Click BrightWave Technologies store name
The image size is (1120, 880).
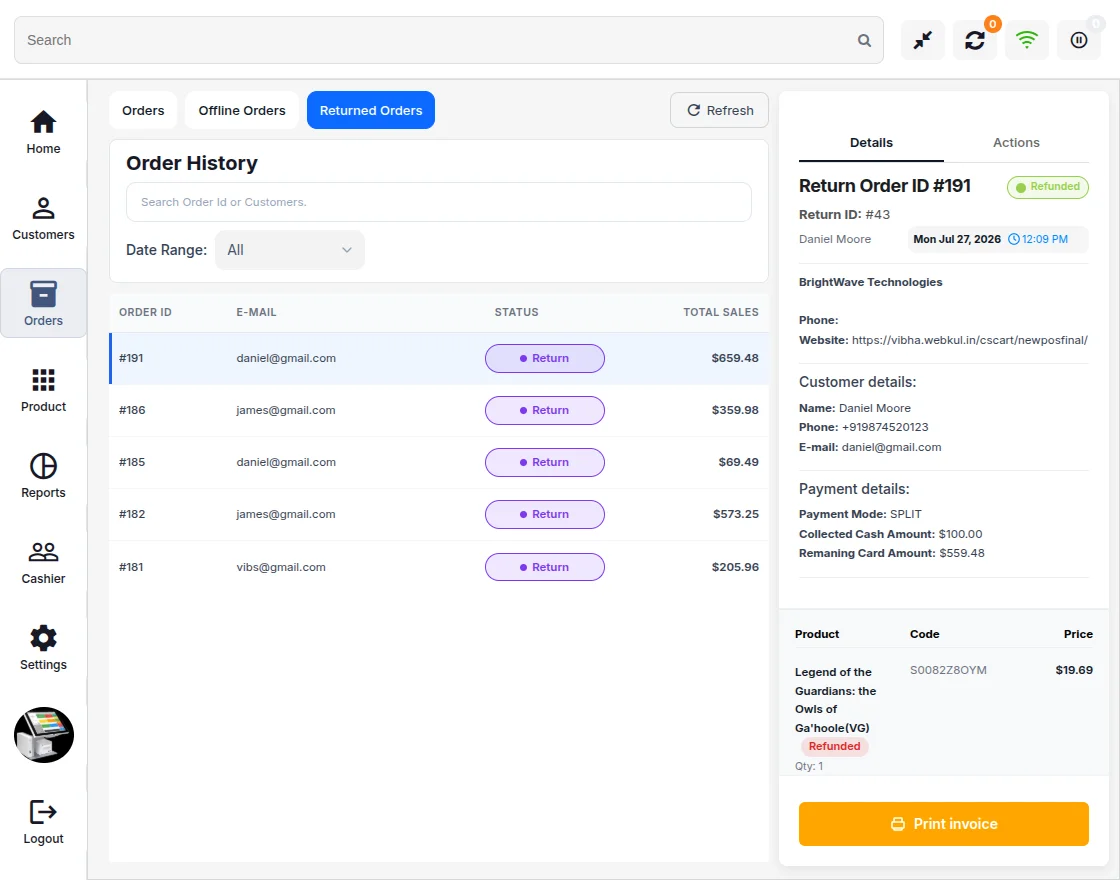point(871,282)
